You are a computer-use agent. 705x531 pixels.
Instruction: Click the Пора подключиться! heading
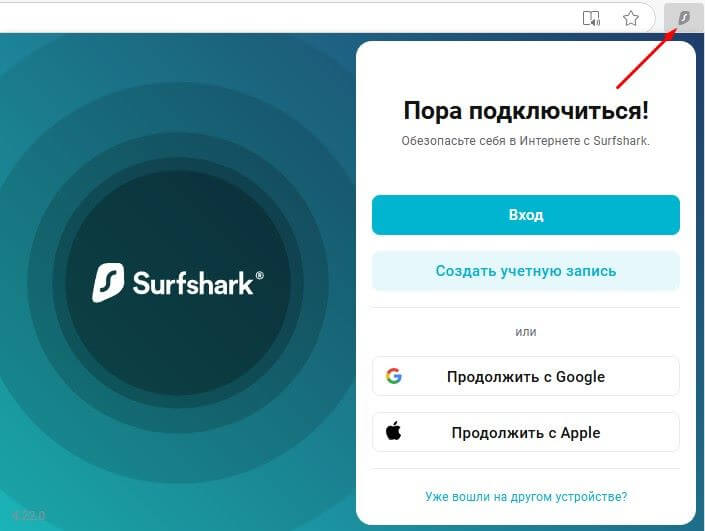coord(526,111)
